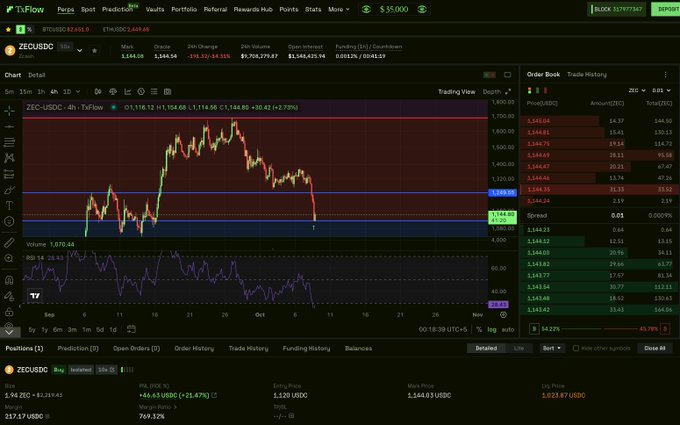Switch chart to Depth view
The width and height of the screenshot is (680, 425).
click(491, 92)
